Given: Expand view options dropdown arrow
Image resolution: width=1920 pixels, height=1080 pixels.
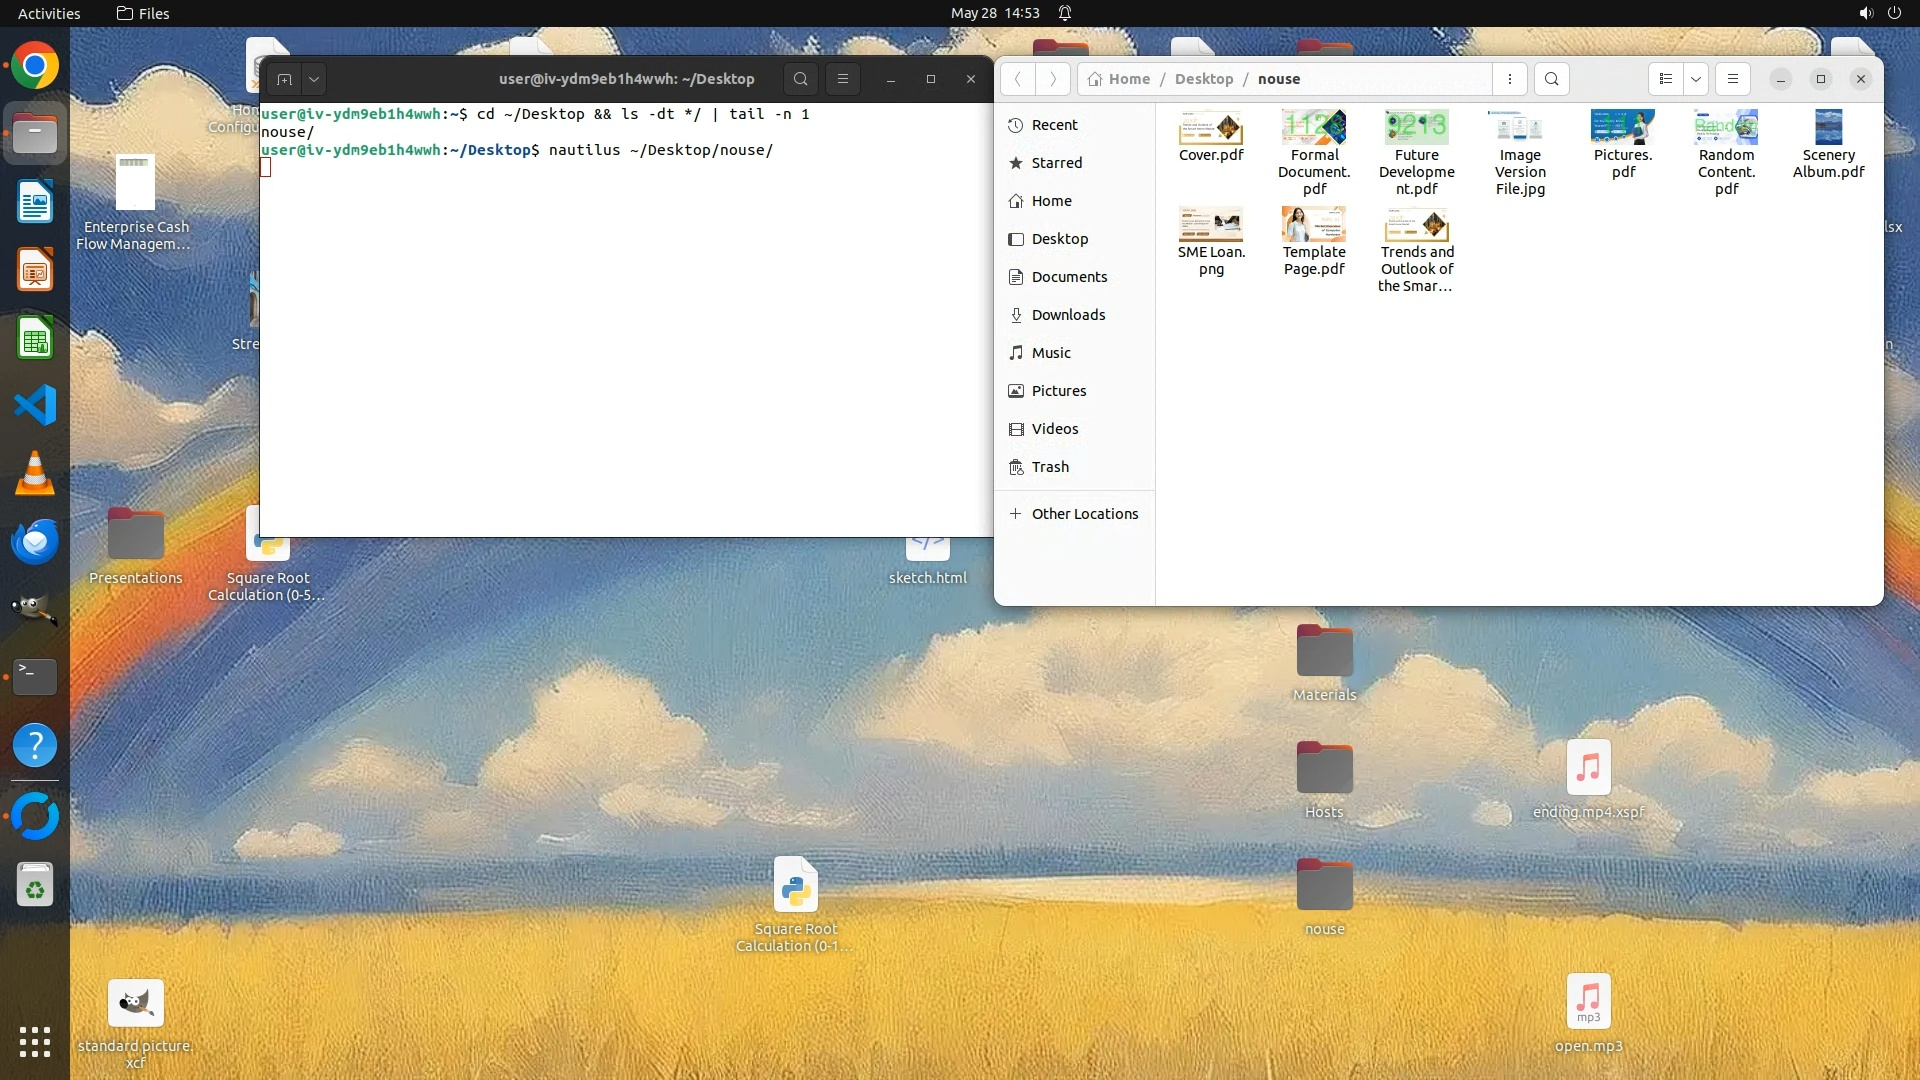Looking at the screenshot, I should [1696, 79].
